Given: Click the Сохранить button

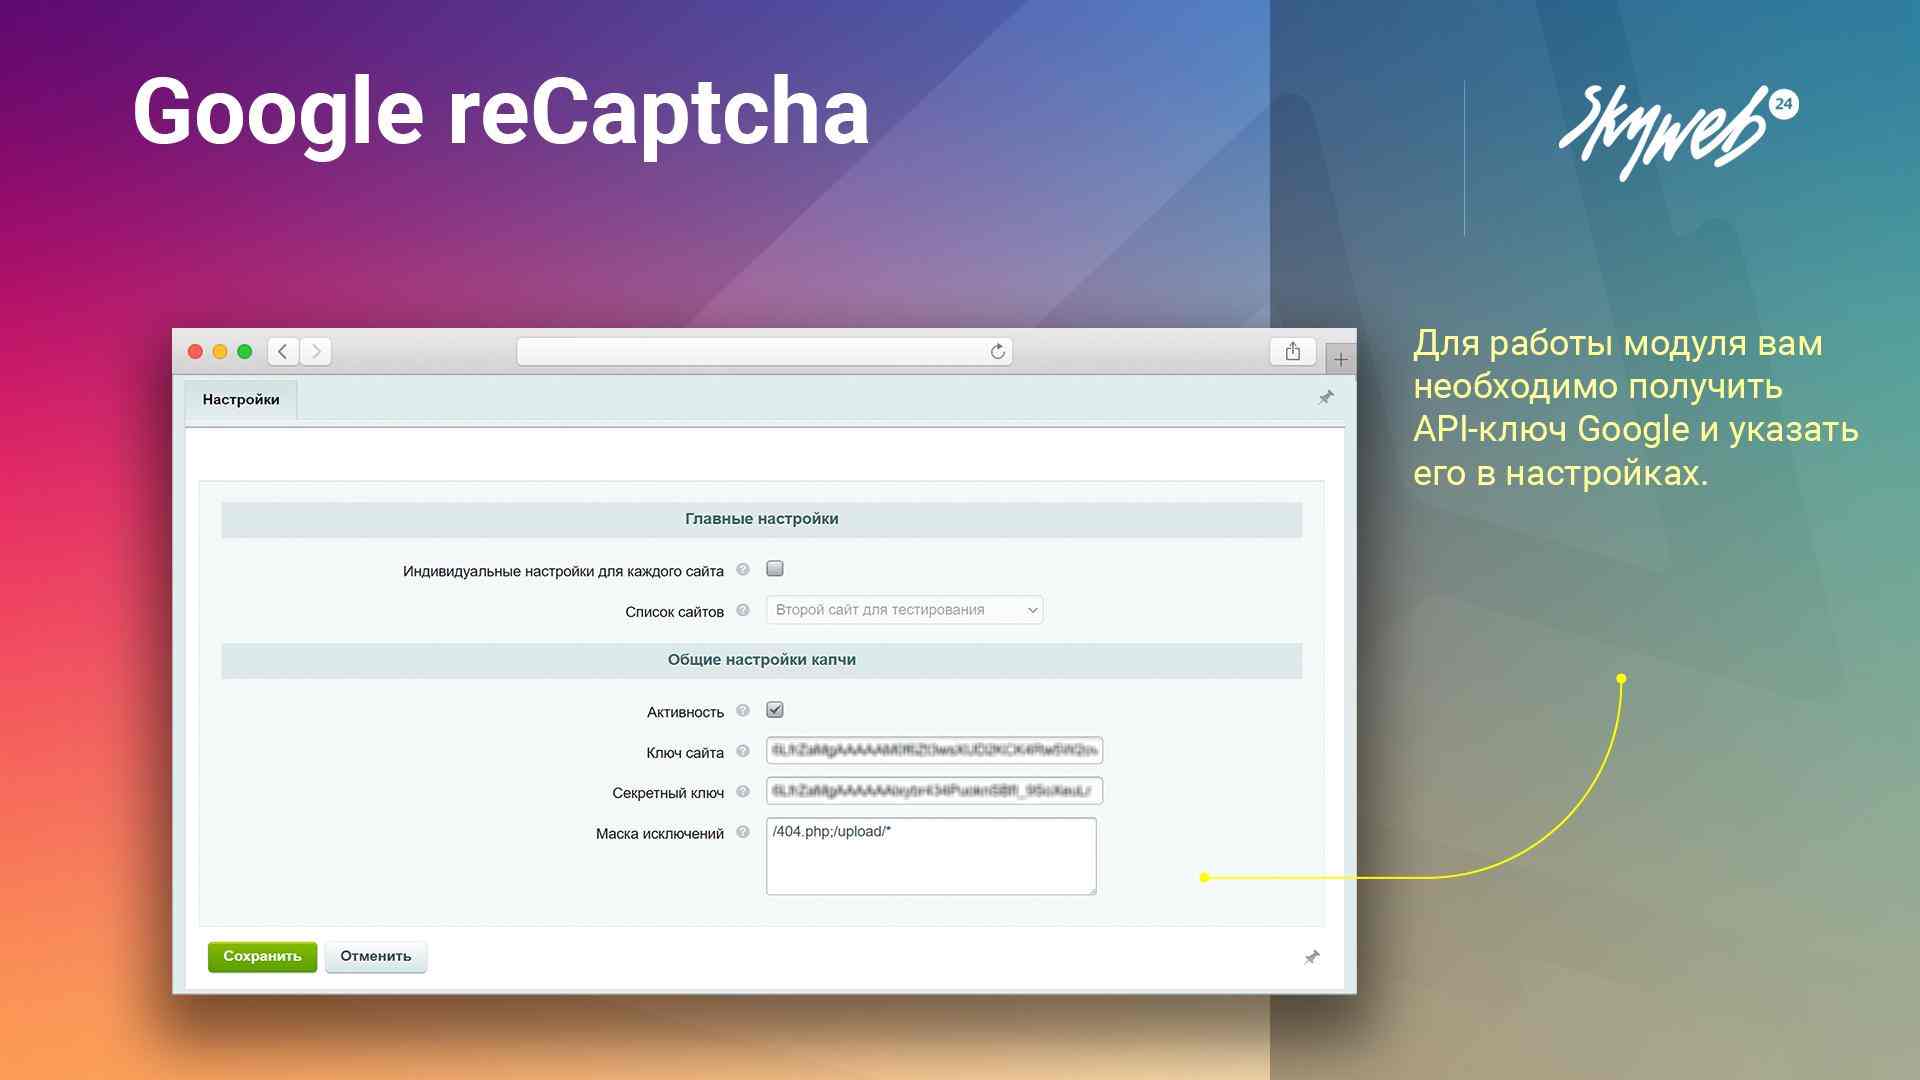Looking at the screenshot, I should 261,955.
